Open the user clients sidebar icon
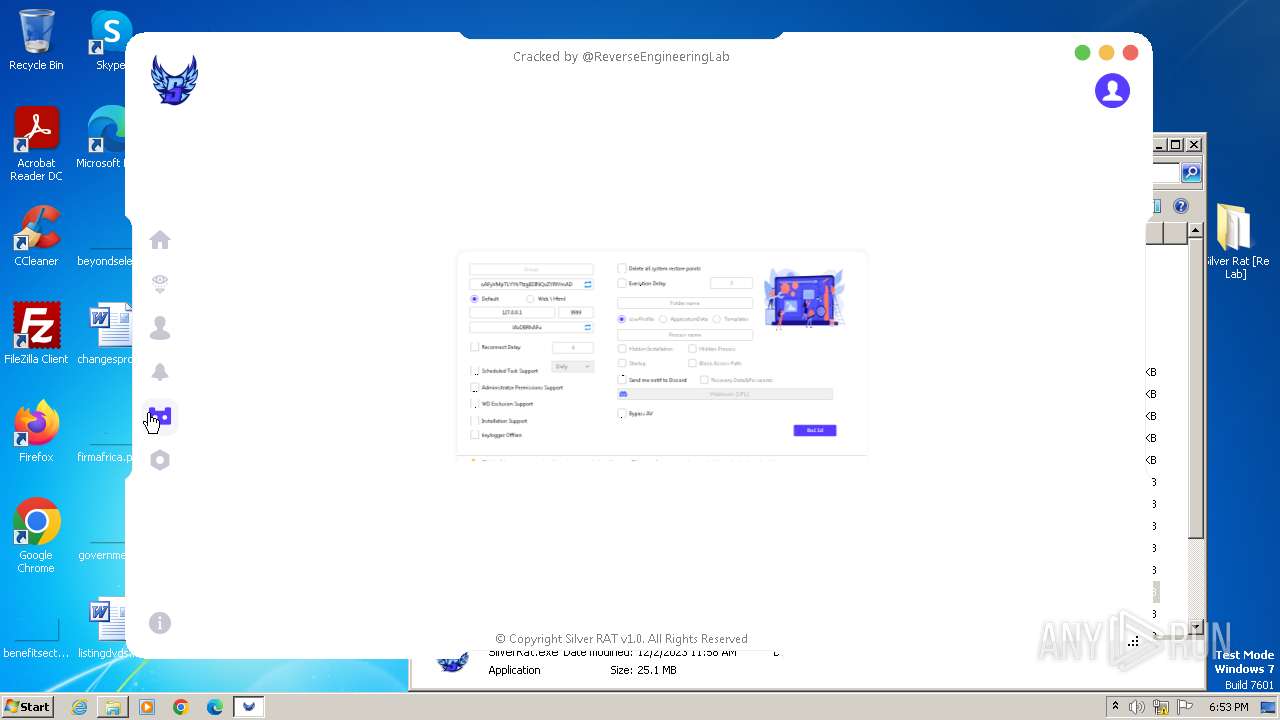 point(160,328)
